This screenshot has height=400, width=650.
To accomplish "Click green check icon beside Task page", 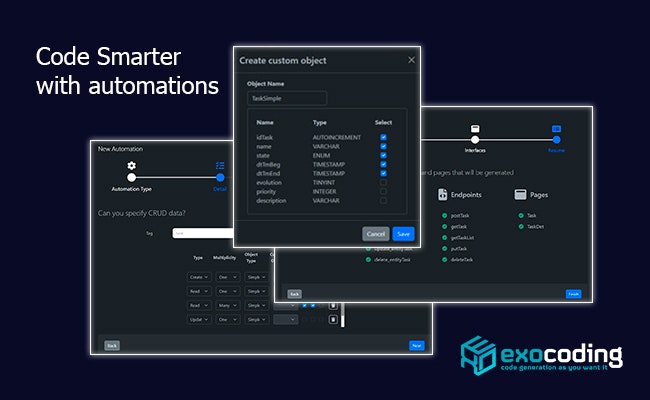I will click(x=521, y=216).
